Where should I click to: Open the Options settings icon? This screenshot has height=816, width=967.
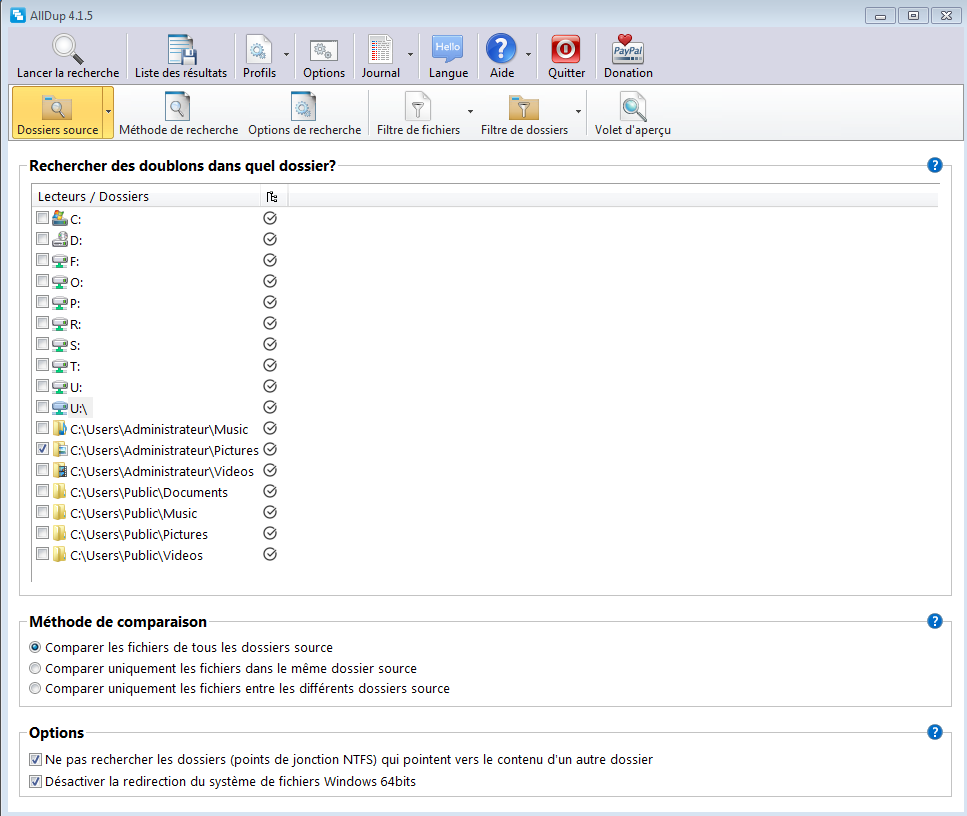pos(323,49)
